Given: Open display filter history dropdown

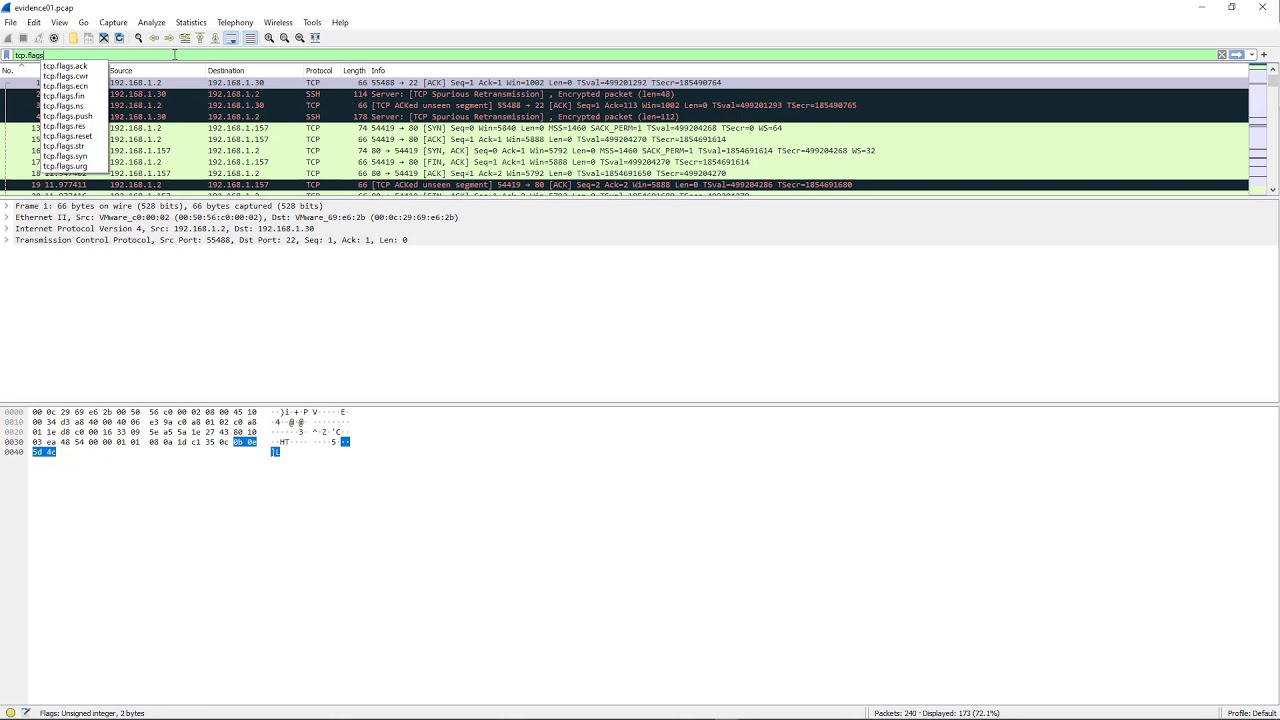Looking at the screenshot, I should click(x=1251, y=55).
